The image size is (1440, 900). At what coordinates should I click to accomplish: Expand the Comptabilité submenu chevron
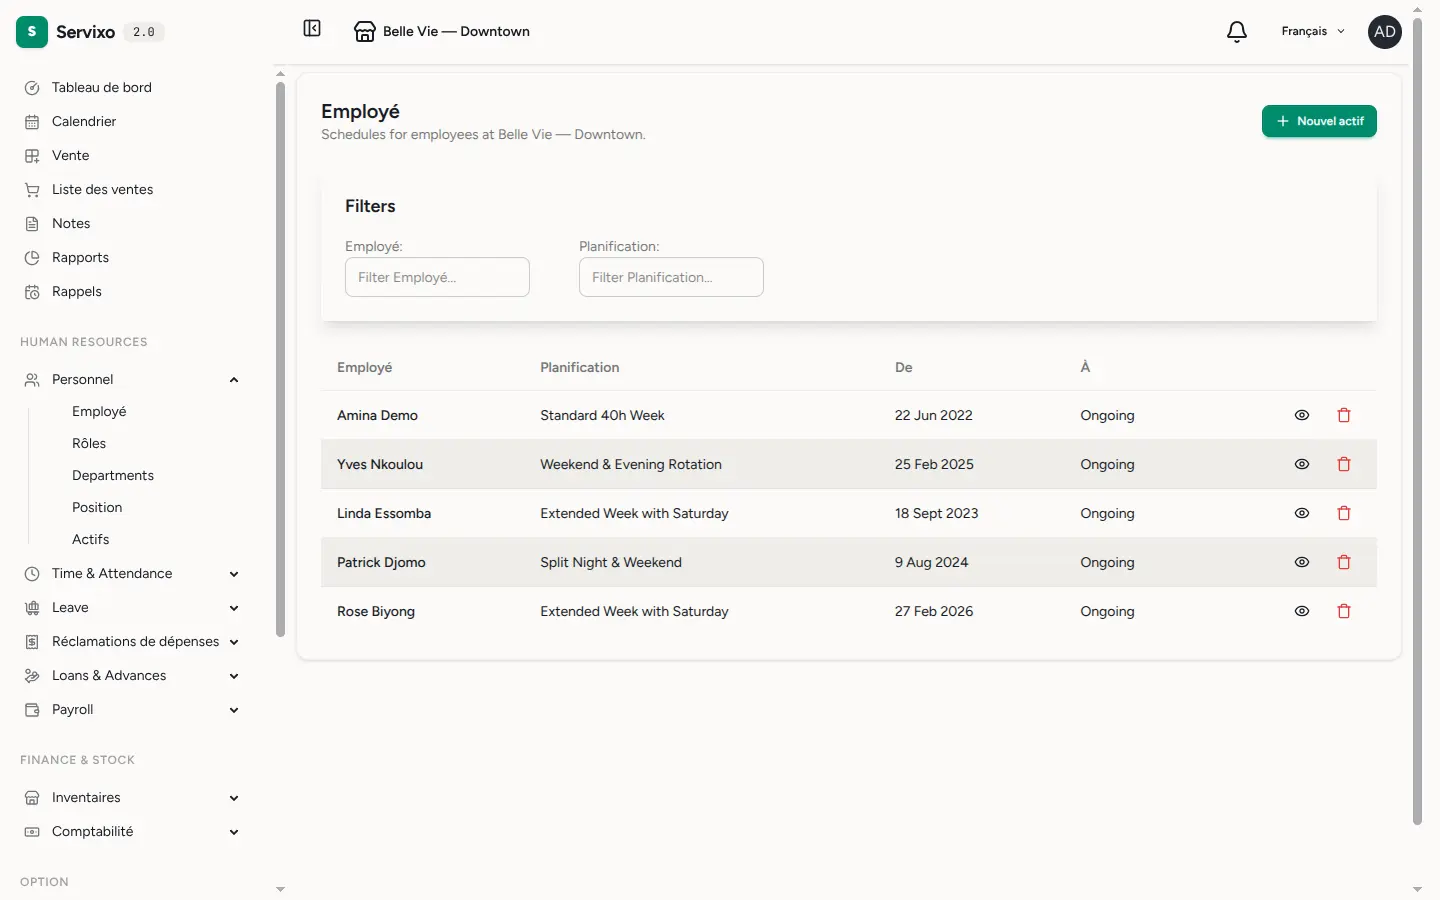(x=234, y=832)
